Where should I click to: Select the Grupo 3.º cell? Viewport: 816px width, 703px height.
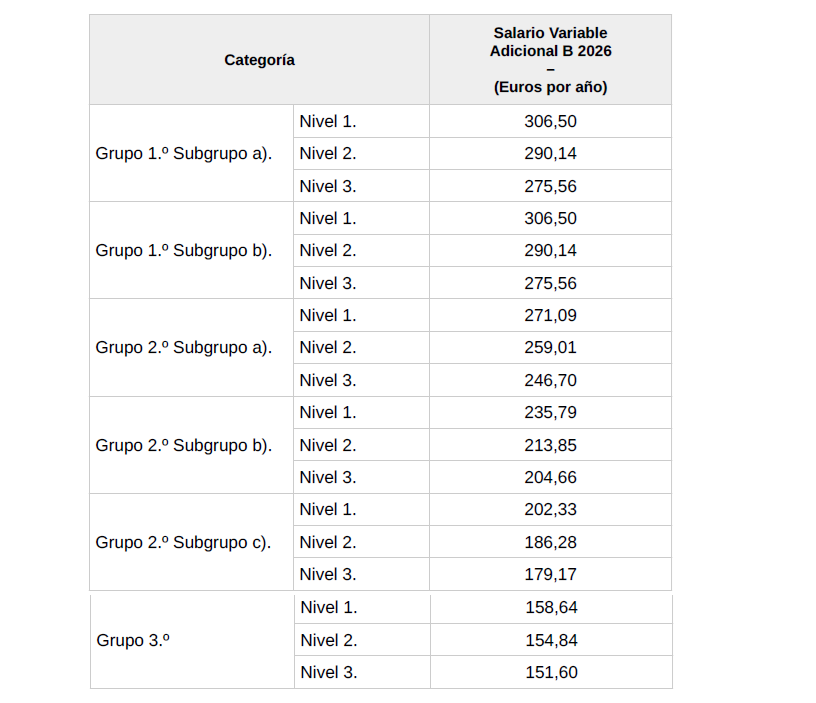[x=192, y=640]
